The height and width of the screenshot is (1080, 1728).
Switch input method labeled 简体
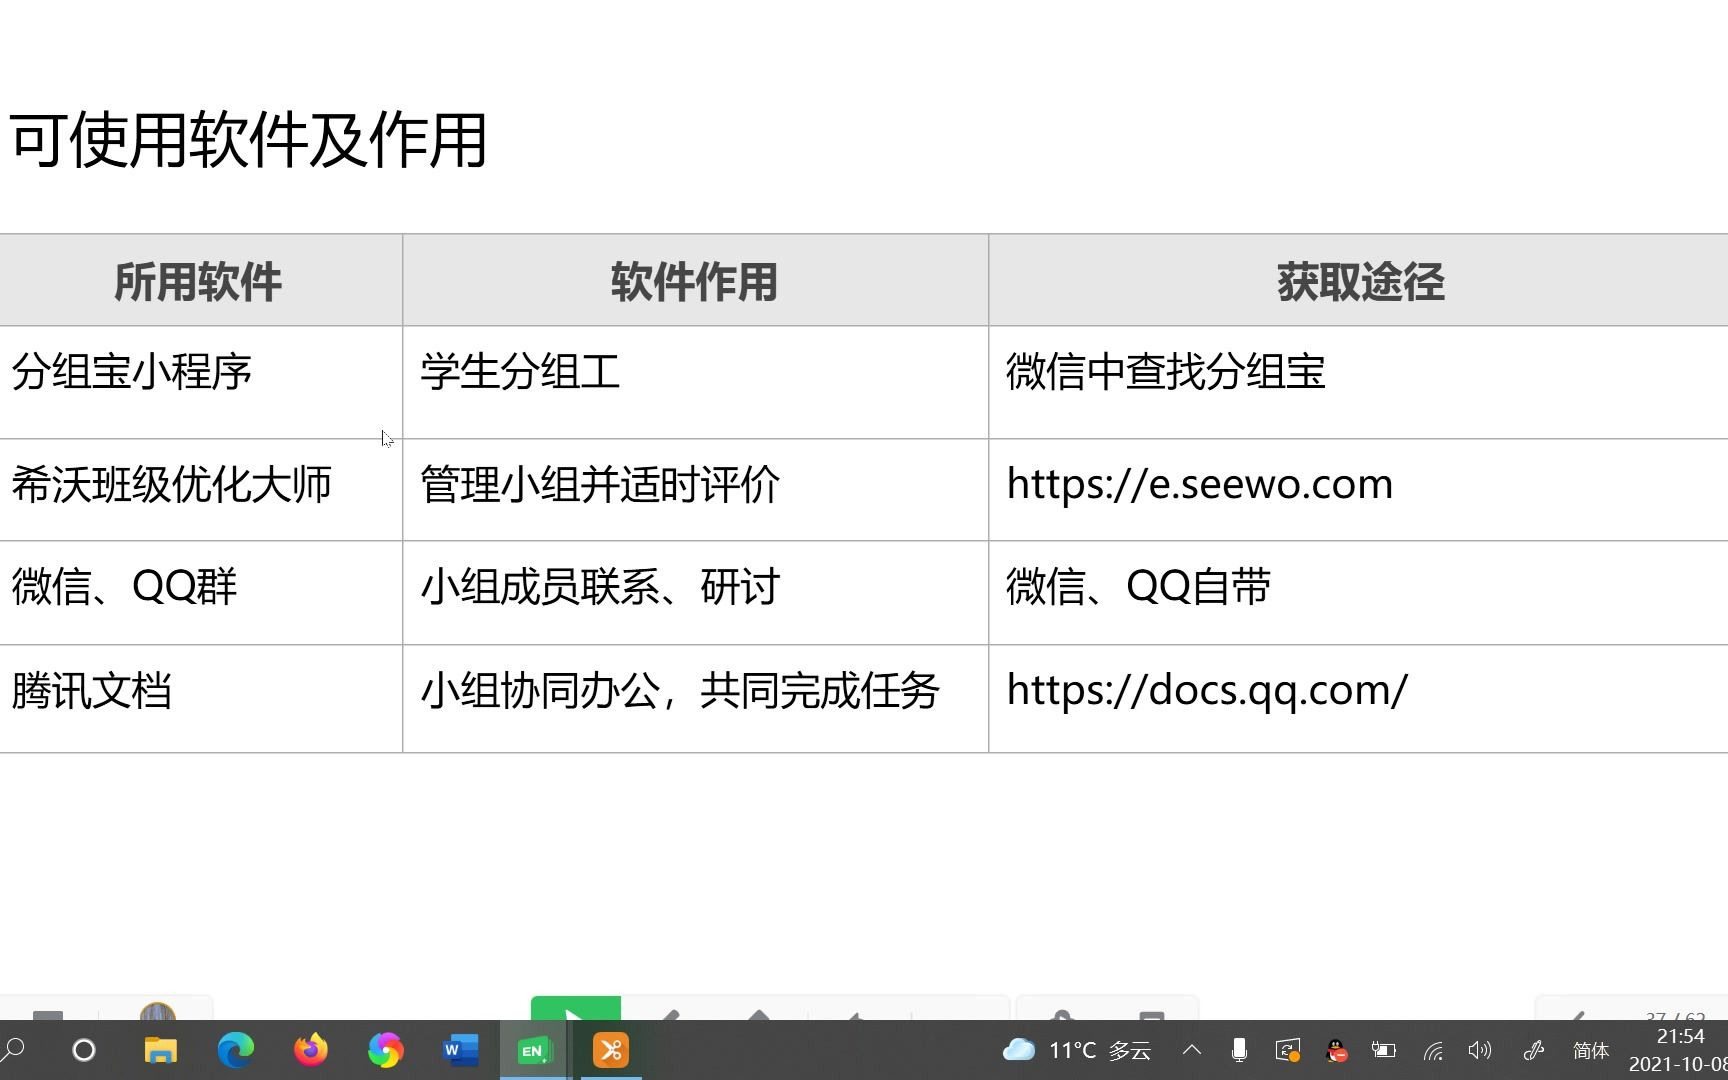(x=1591, y=1050)
